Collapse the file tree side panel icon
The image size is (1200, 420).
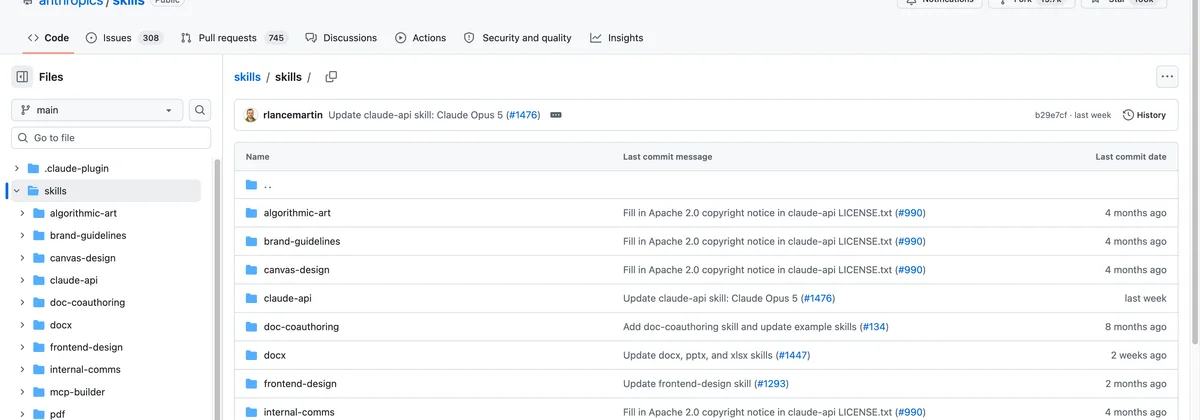pos(22,77)
